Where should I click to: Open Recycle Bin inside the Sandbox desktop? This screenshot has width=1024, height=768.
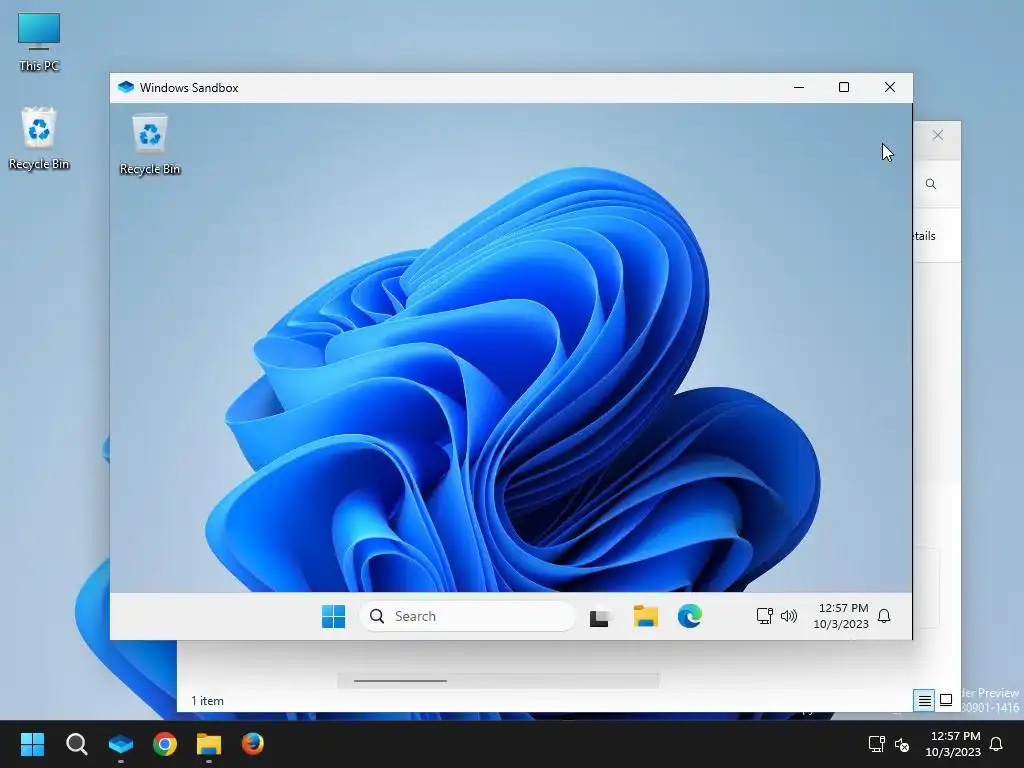pyautogui.click(x=150, y=145)
